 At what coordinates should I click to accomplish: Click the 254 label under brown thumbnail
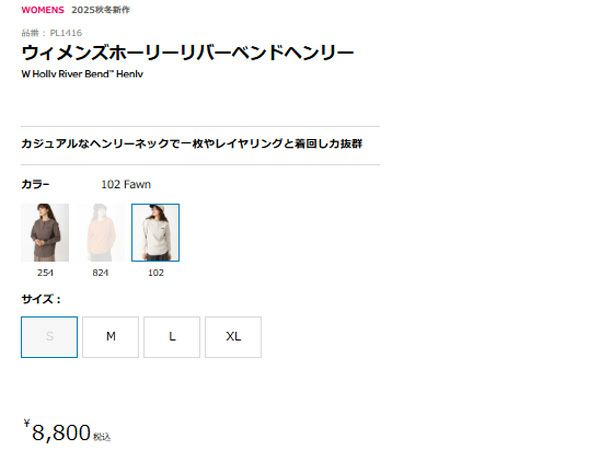click(45, 273)
